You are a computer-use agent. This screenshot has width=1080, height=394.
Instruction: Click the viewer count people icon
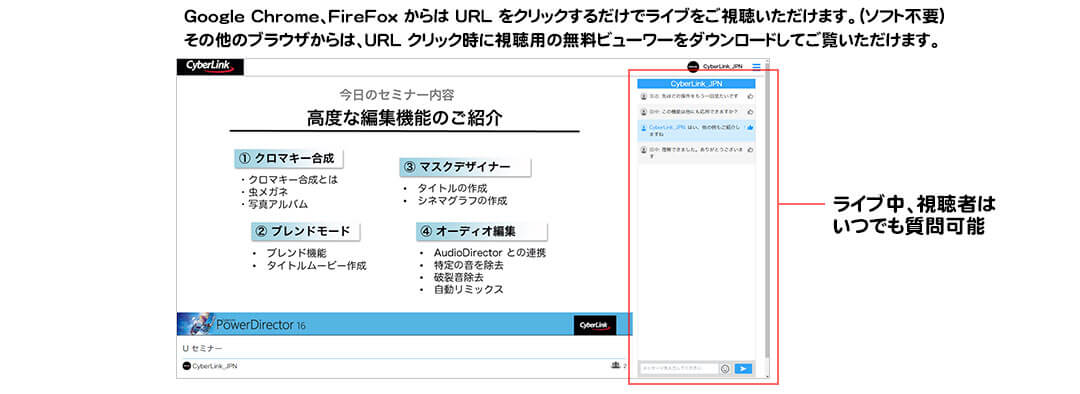616,365
